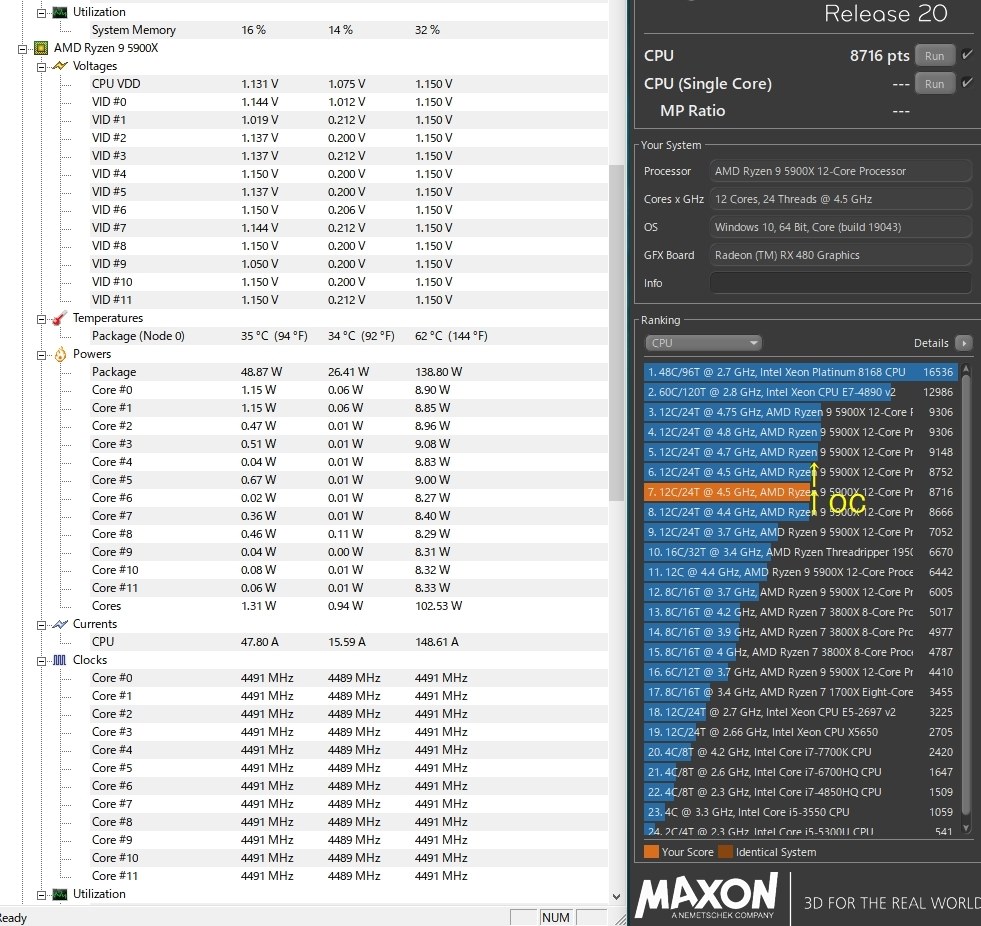Collapse the Temperatures tree node
981x926 pixels.
[x=41, y=318]
